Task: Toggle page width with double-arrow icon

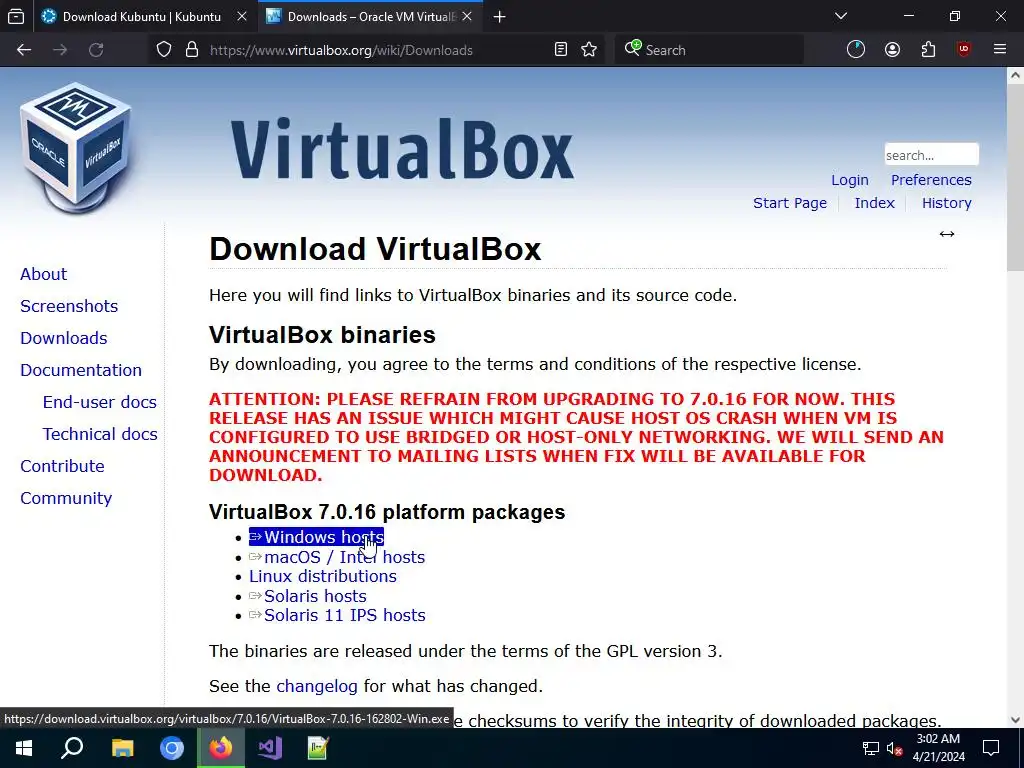Action: click(x=947, y=234)
